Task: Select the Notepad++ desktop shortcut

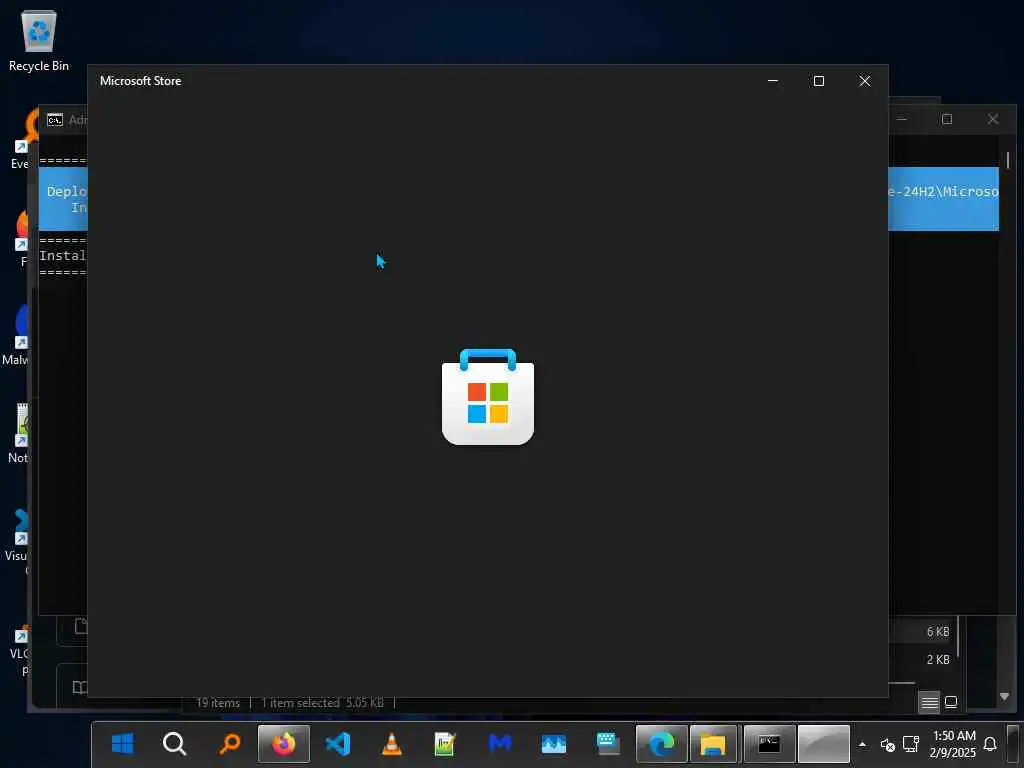Action: pos(19,433)
